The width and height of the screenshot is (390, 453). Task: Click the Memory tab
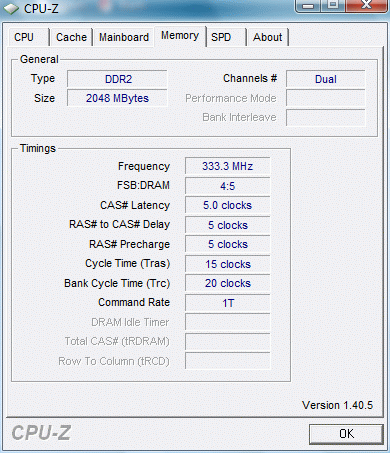(x=180, y=36)
